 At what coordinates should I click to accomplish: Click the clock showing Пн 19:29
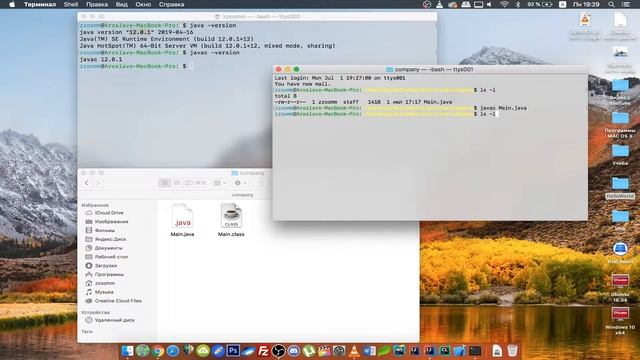tap(586, 4)
